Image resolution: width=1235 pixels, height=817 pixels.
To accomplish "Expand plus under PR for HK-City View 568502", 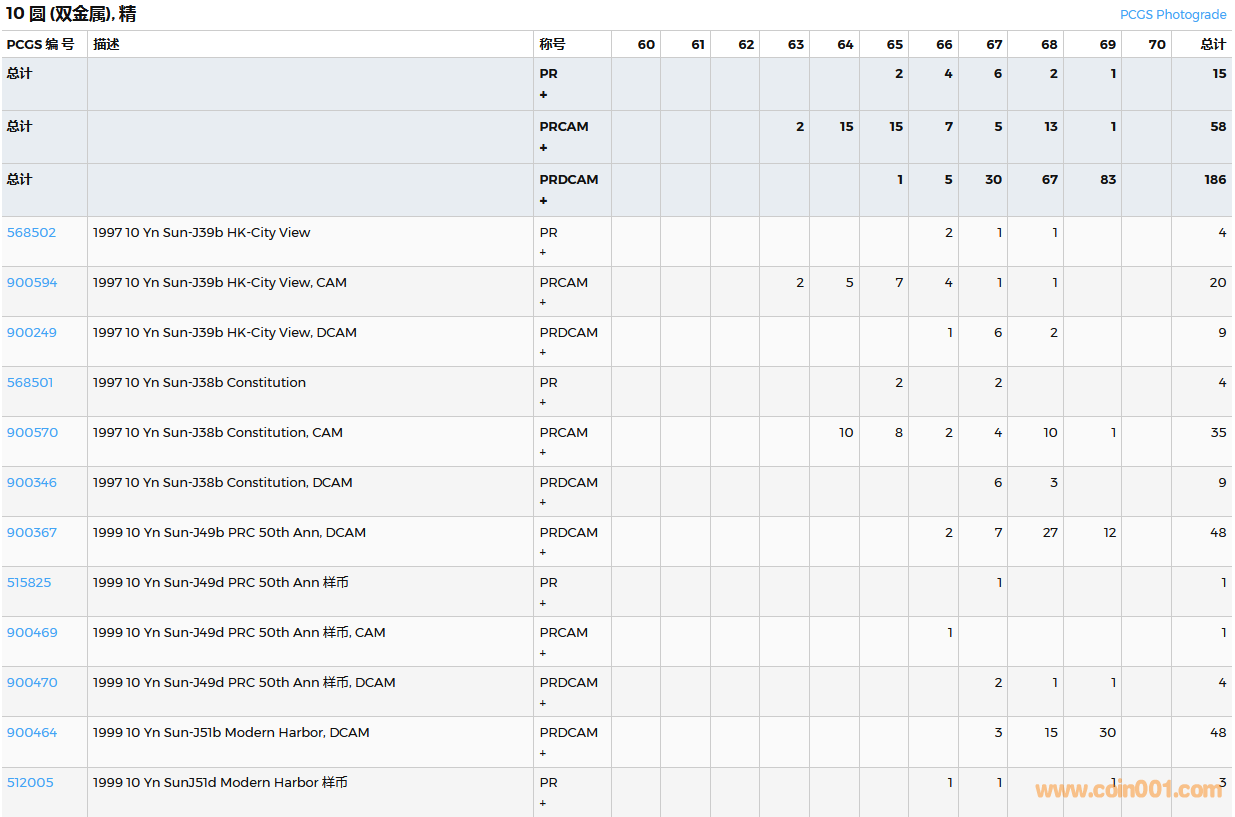I will [x=544, y=253].
